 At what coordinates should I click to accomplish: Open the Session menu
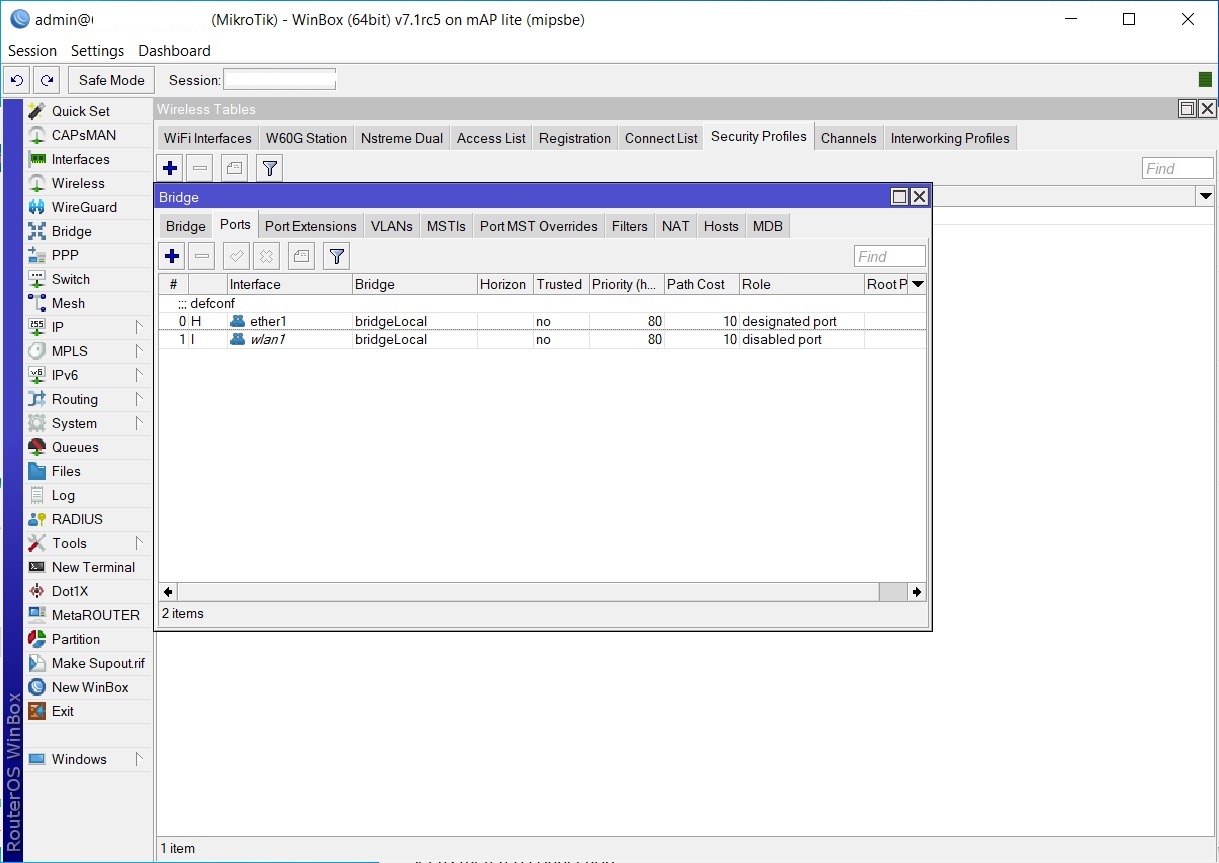[32, 50]
